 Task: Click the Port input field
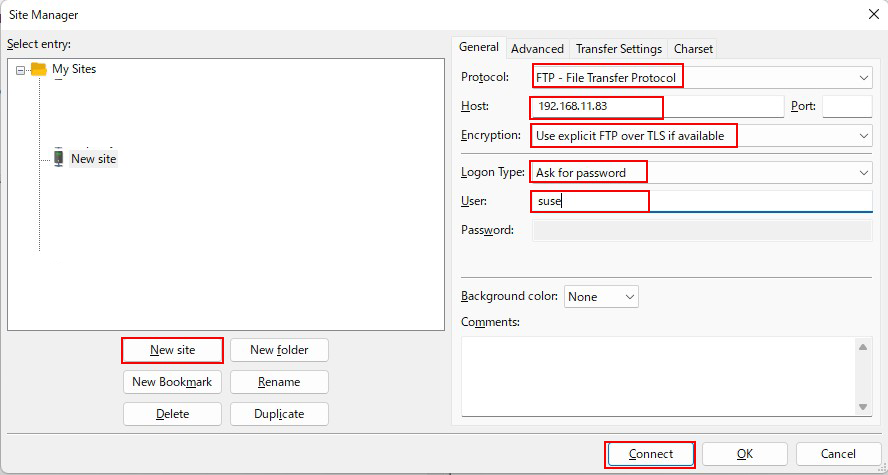pyautogui.click(x=847, y=106)
